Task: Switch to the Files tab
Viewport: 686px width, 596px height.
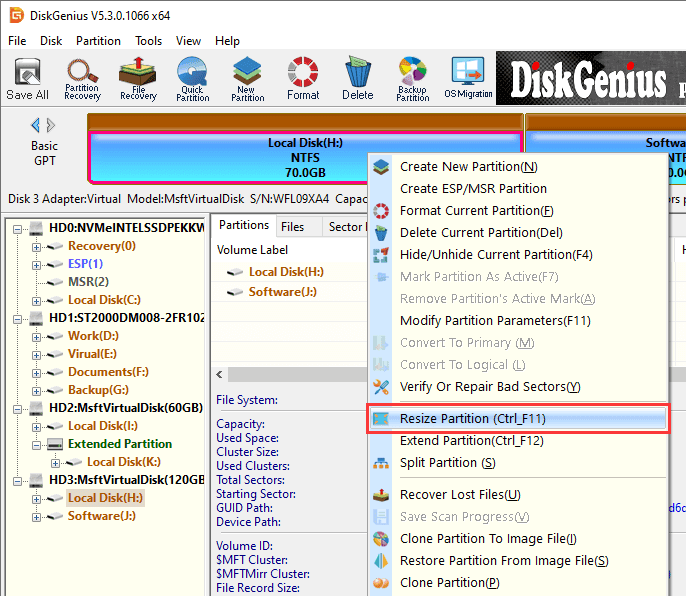Action: coord(292,226)
